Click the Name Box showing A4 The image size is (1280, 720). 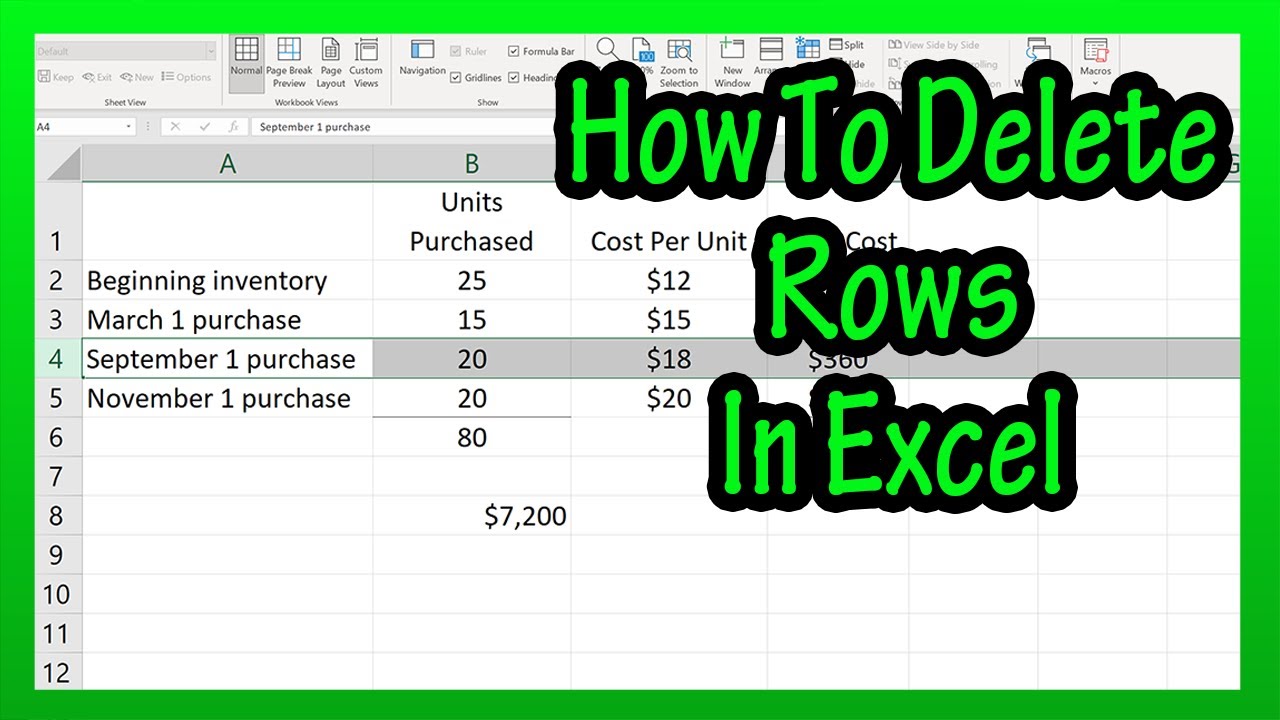79,127
